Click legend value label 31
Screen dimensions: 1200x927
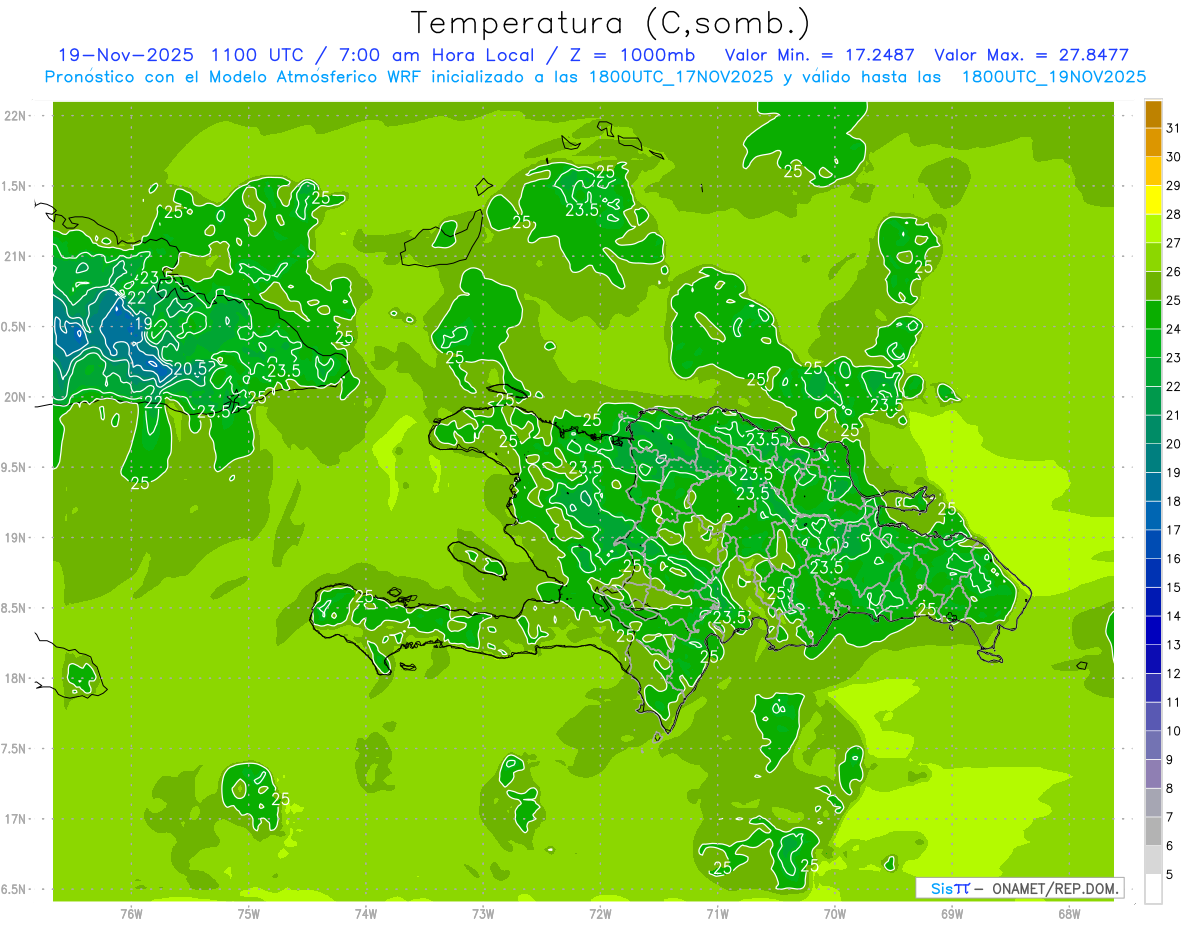tap(1174, 128)
